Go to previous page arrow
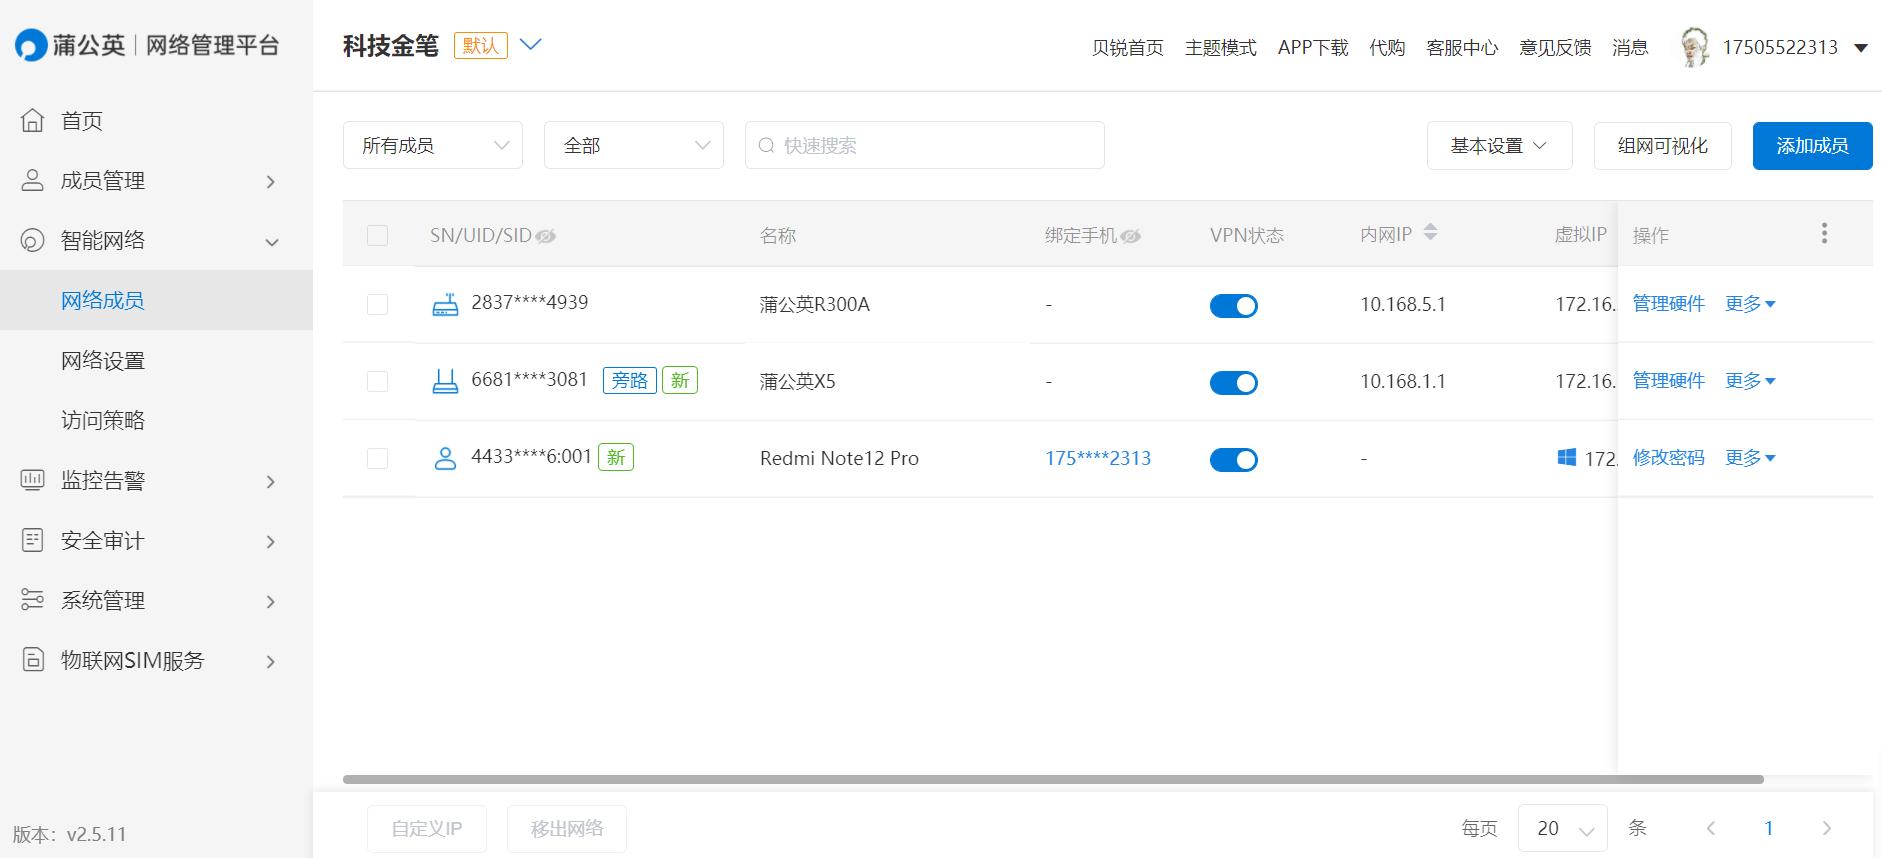 coord(1711,828)
